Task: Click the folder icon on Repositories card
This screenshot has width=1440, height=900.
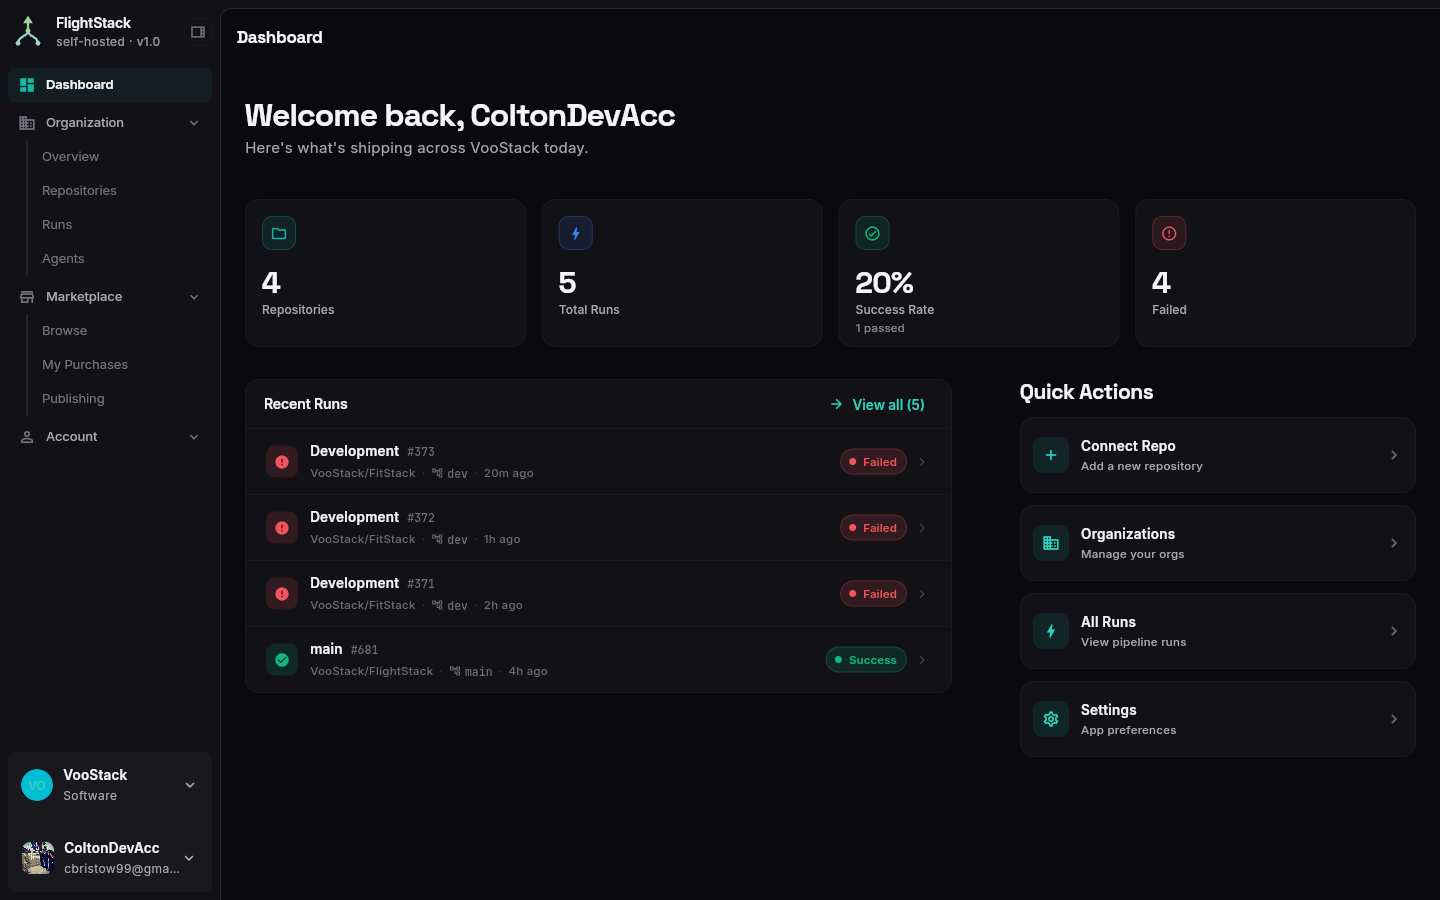Action: click(x=279, y=233)
